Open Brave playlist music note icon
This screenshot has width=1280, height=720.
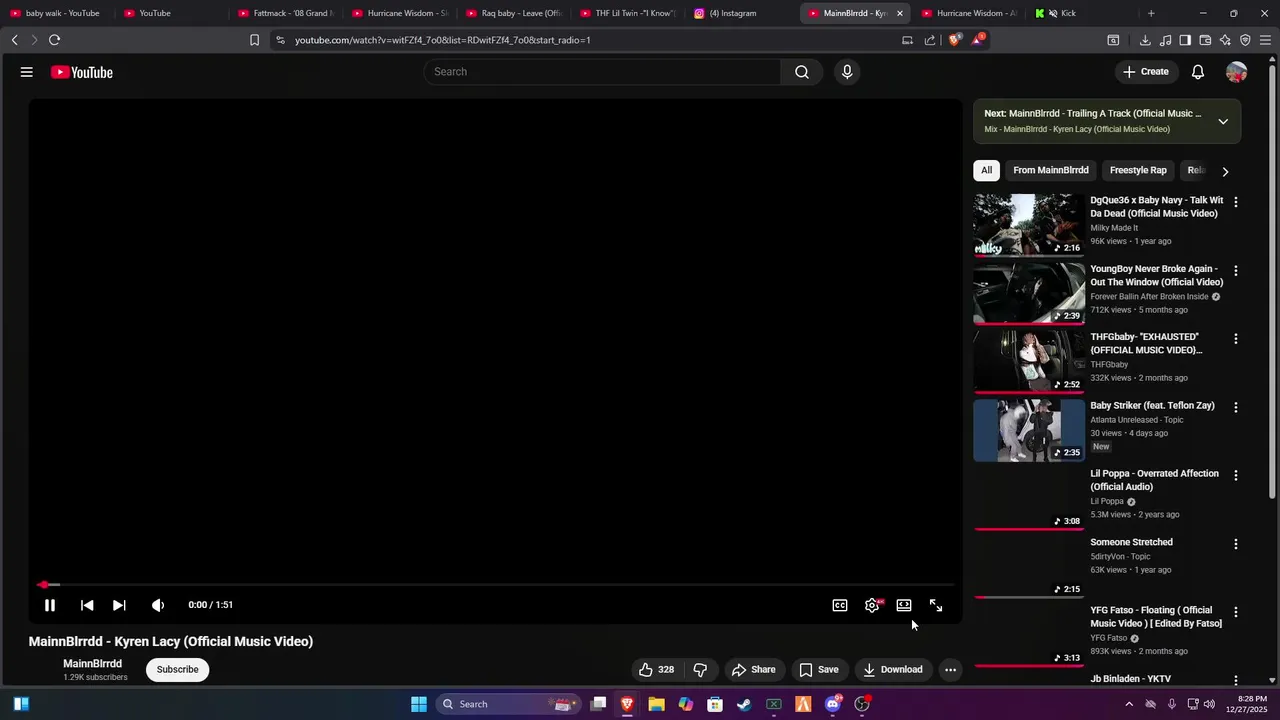coord(1165,40)
